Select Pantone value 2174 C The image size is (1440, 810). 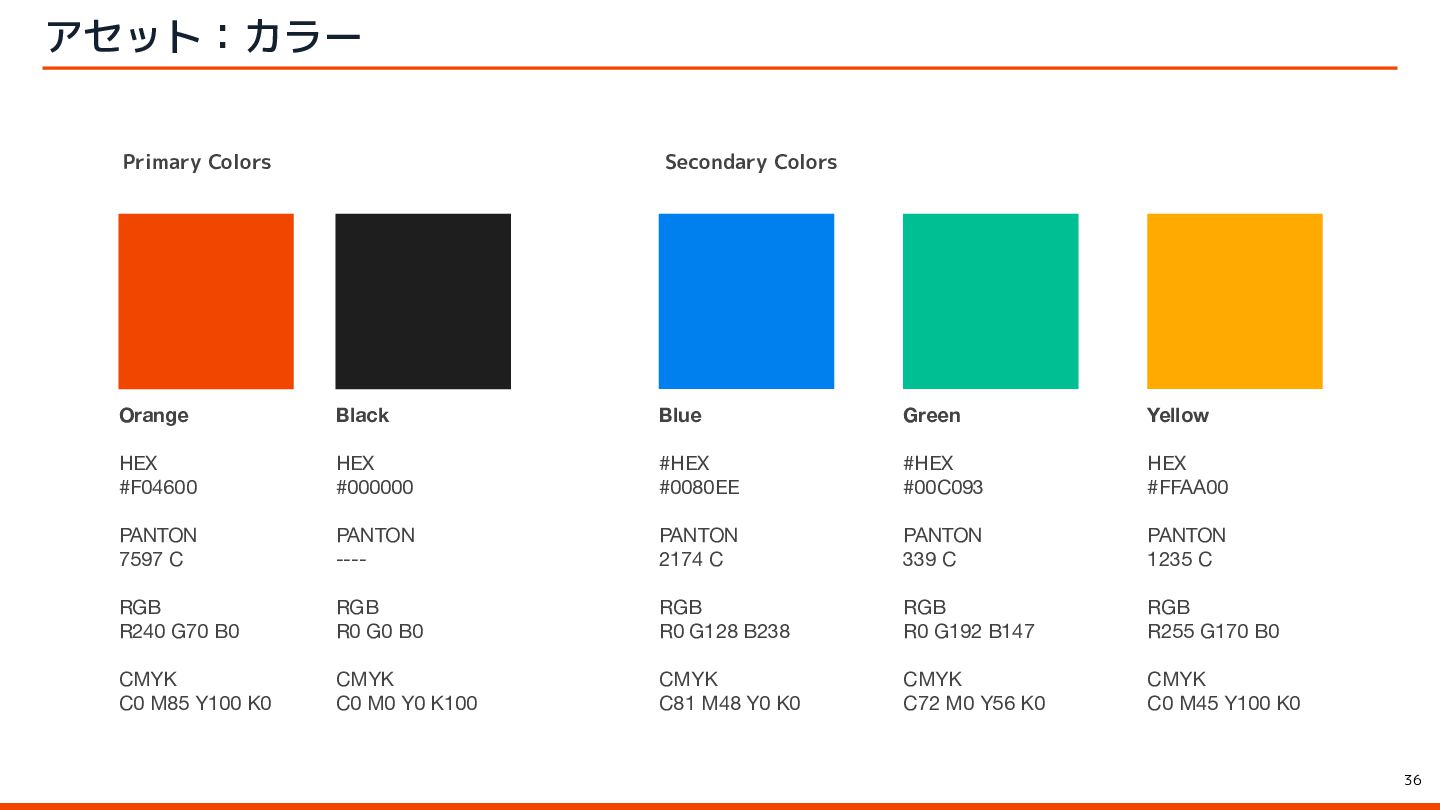tap(691, 559)
